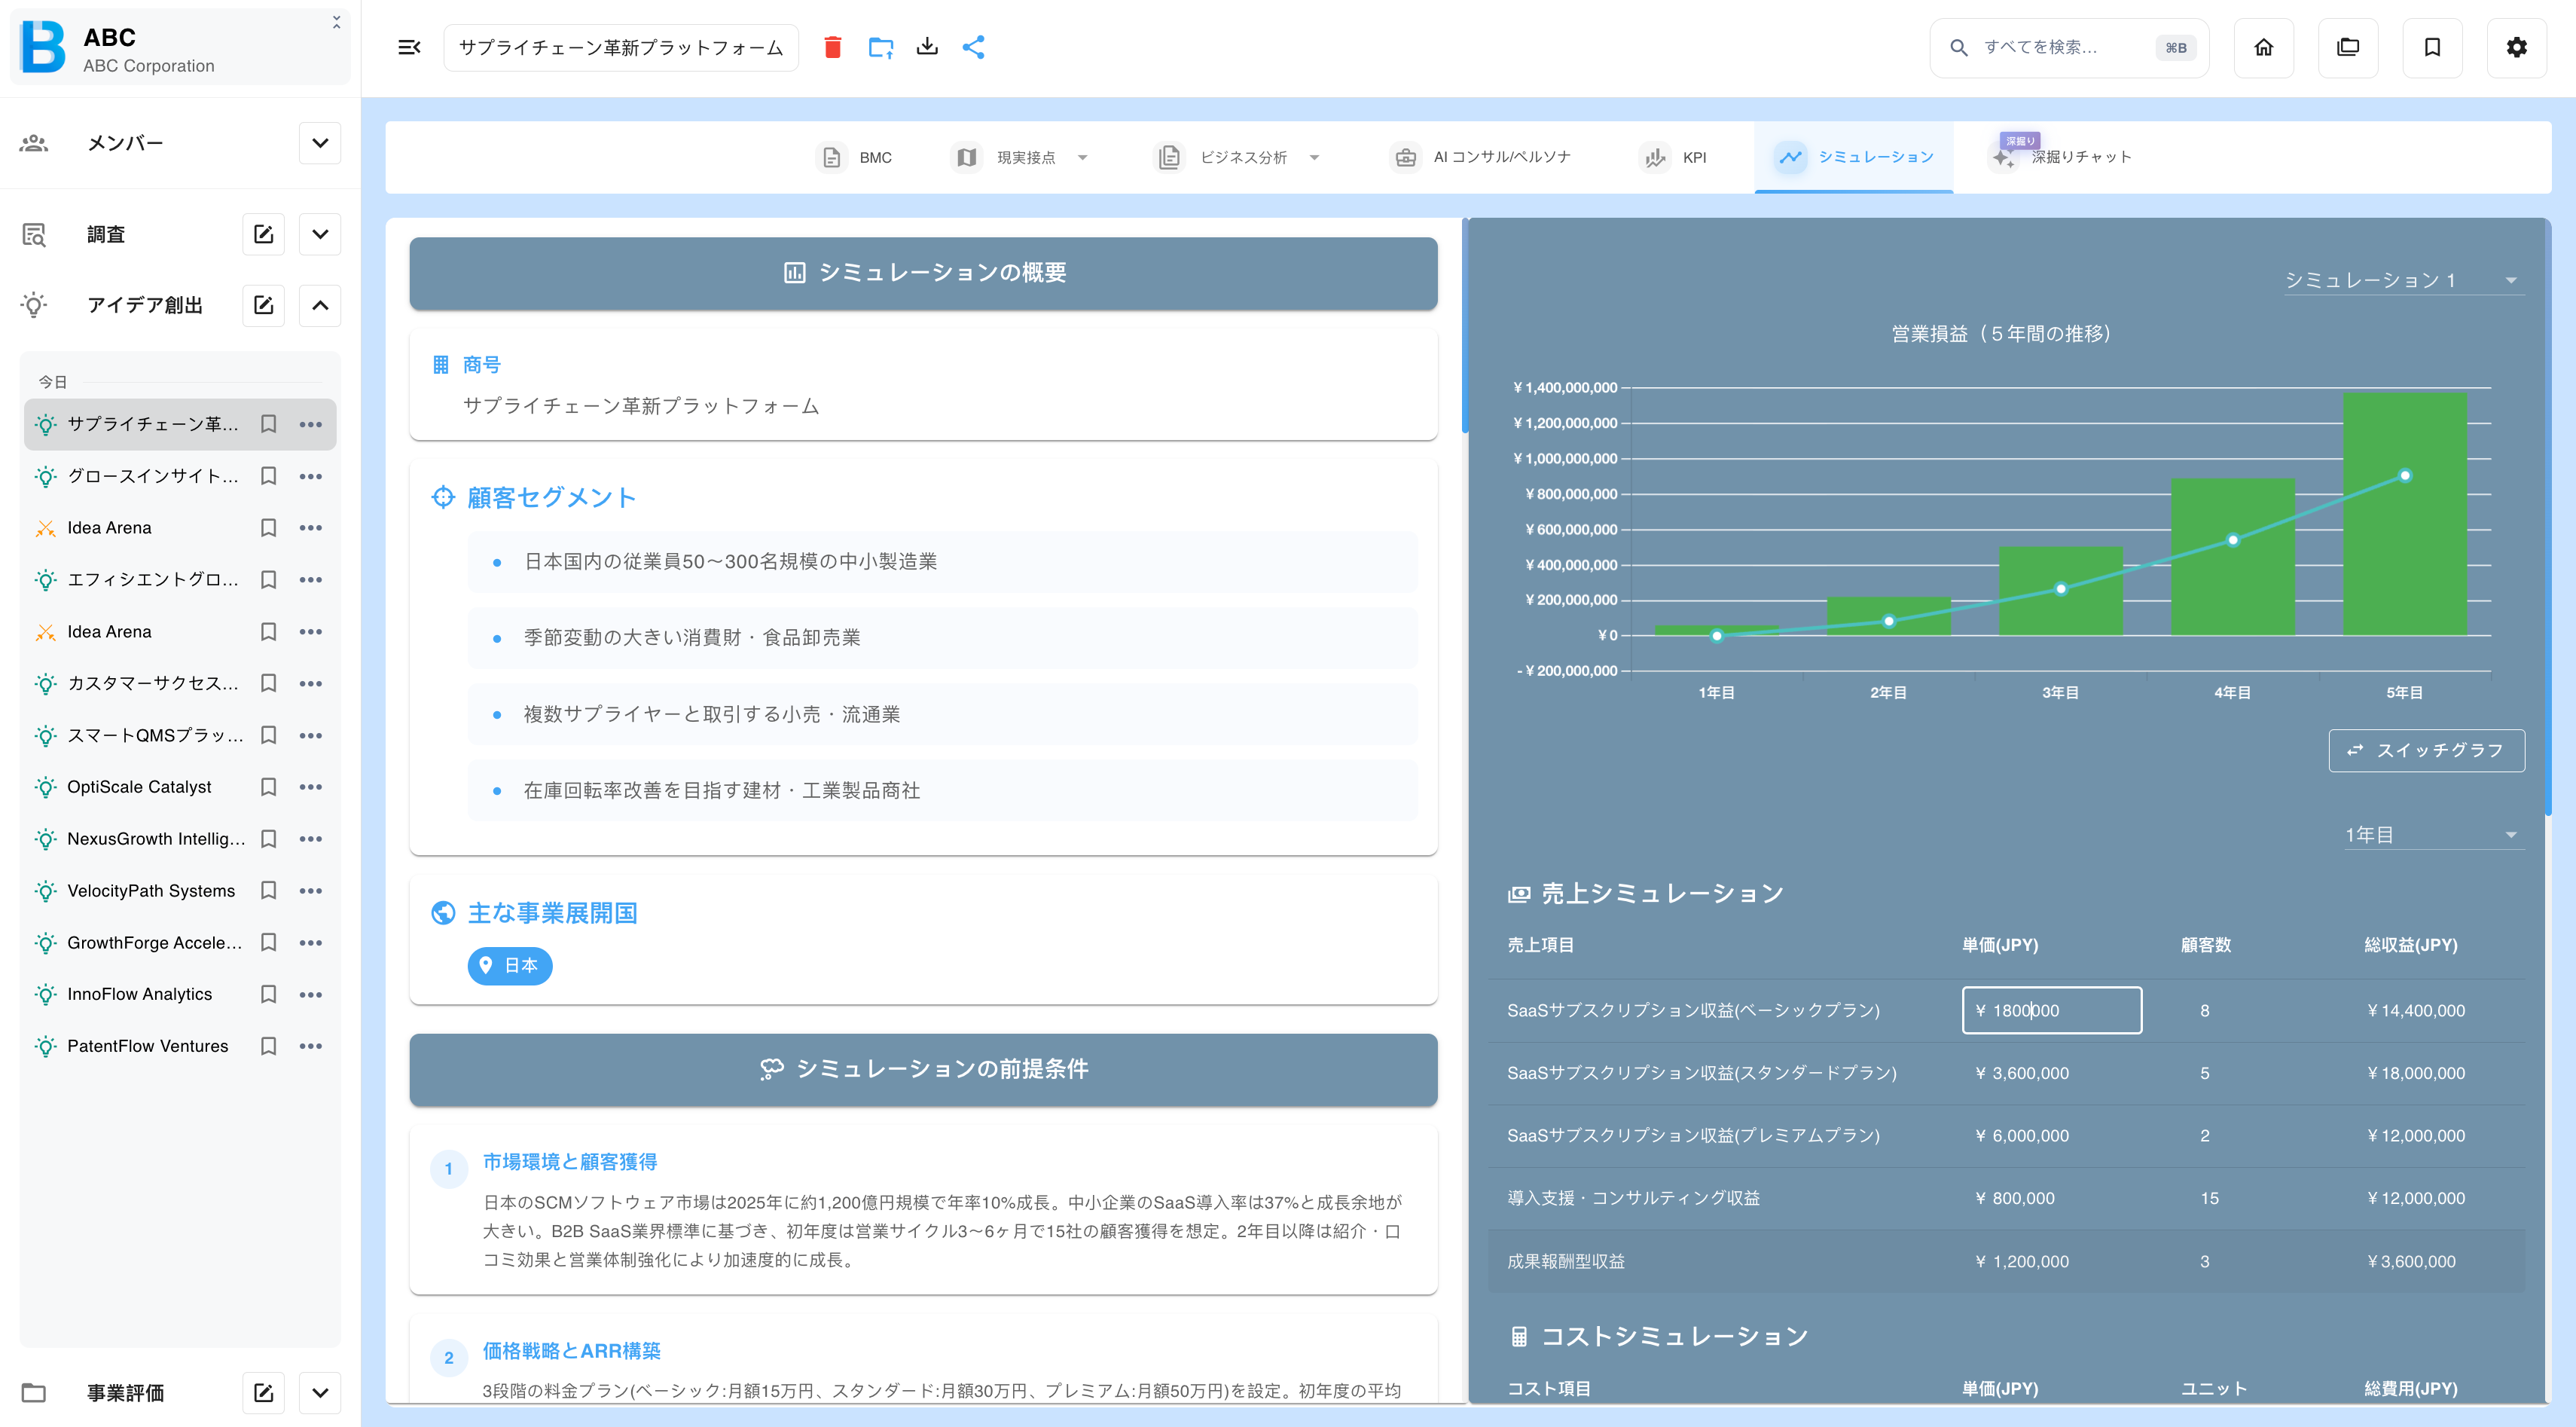Select the シミュレーション tab
Viewport: 2576px width, 1427px height.
(x=1853, y=157)
